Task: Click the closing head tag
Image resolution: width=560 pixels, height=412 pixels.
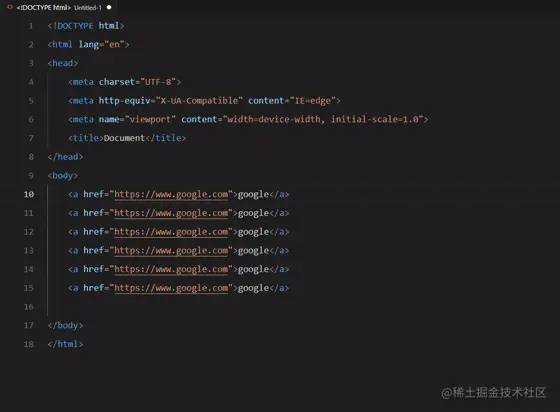Action: 65,157
